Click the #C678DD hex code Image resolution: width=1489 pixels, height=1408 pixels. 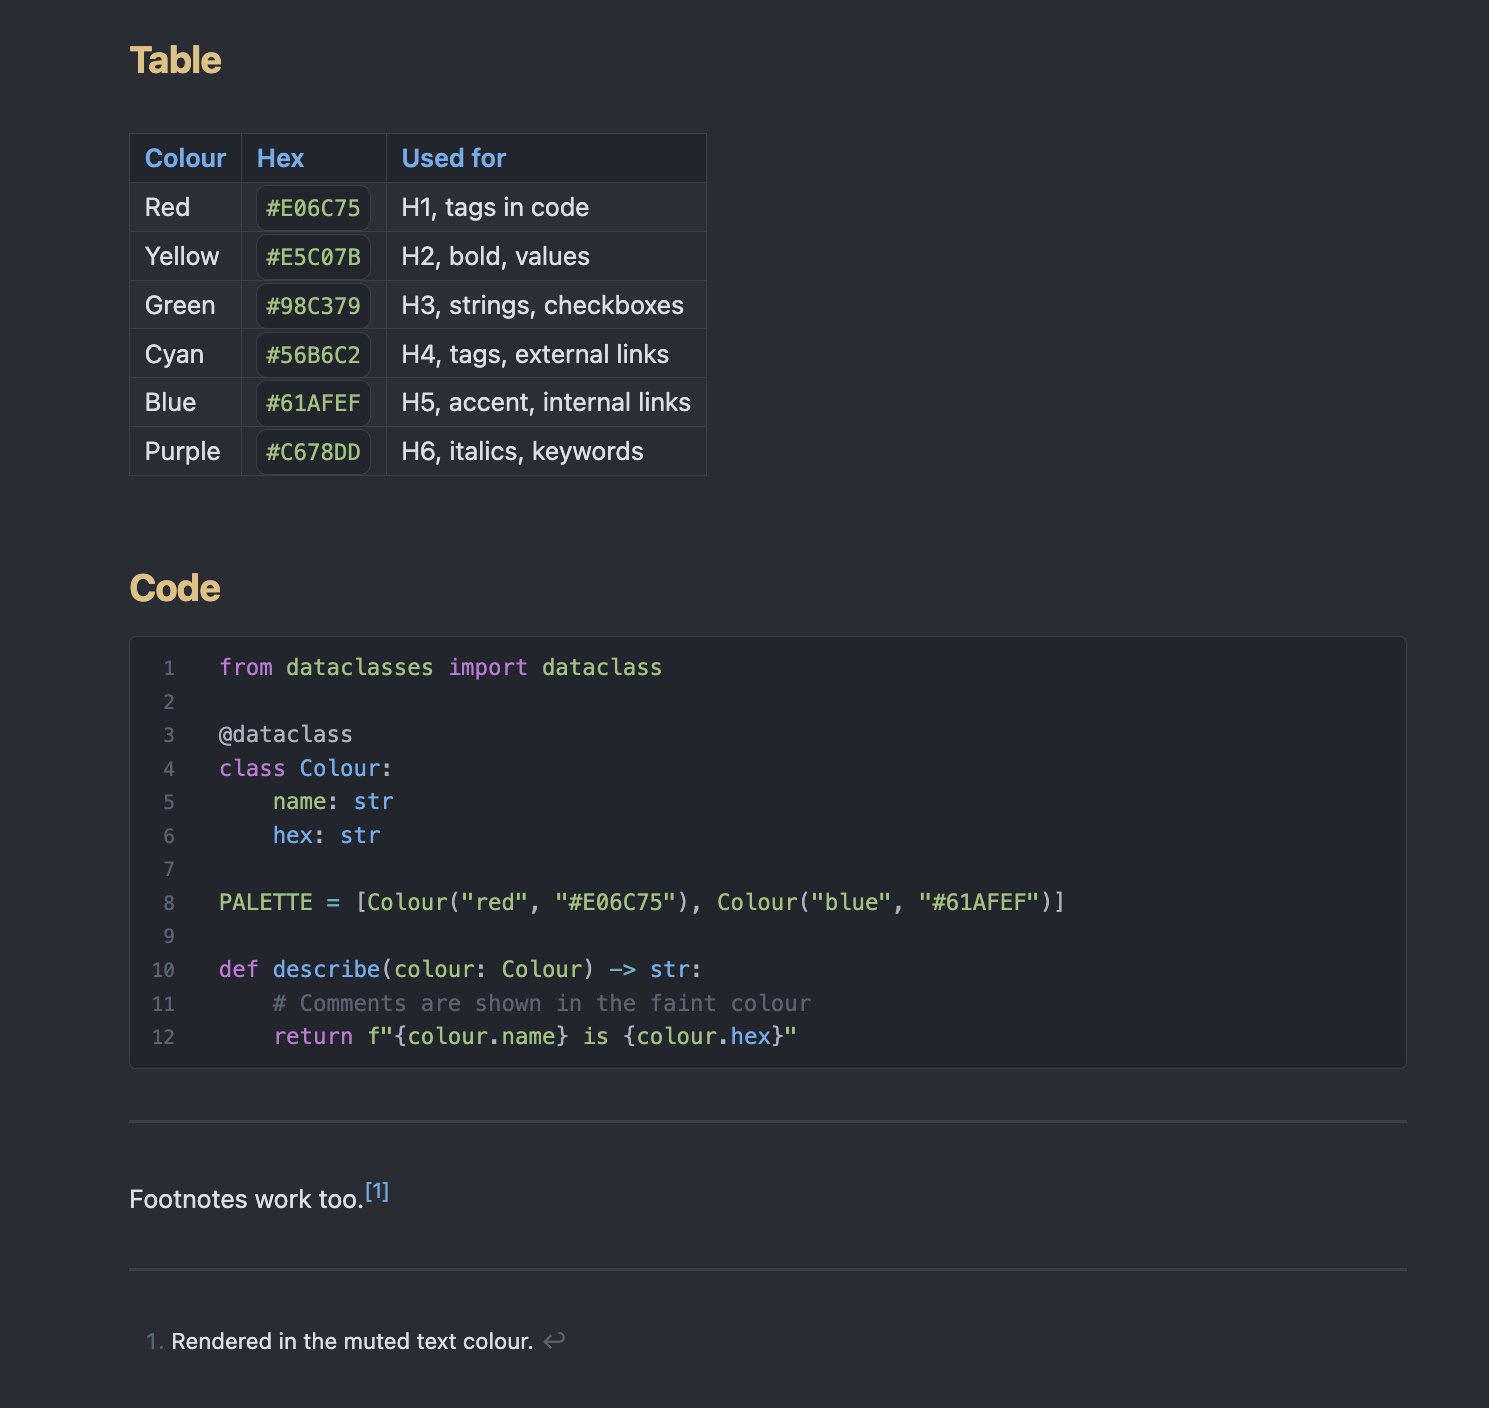(x=313, y=452)
